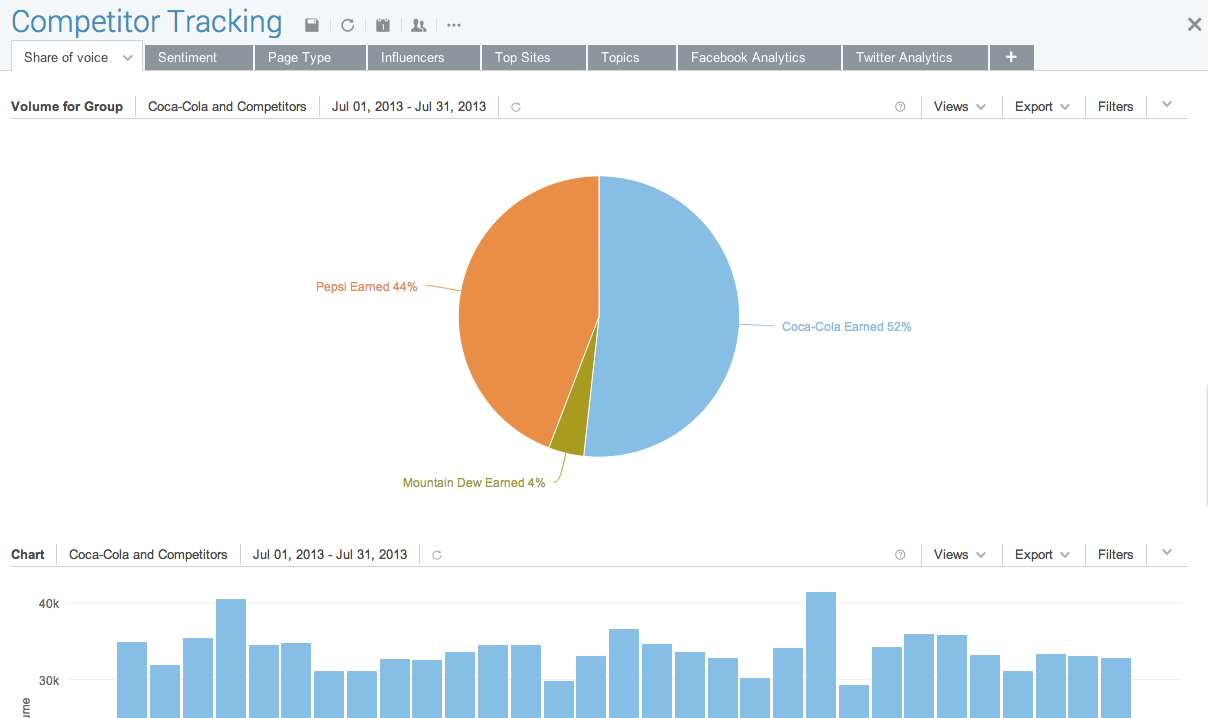Change the group selector in Chart panel
The width and height of the screenshot is (1208, 718).
click(148, 555)
